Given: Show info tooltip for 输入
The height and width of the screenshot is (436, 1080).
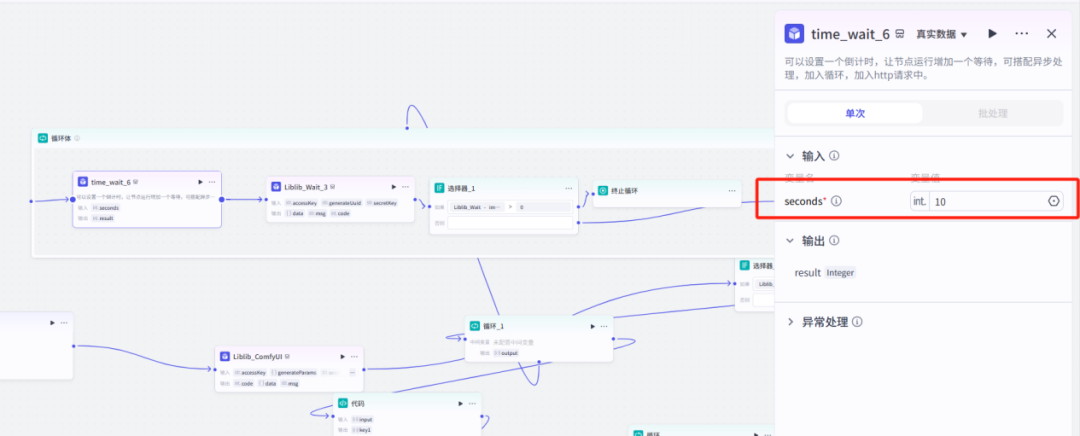Looking at the screenshot, I should pyautogui.click(x=834, y=156).
